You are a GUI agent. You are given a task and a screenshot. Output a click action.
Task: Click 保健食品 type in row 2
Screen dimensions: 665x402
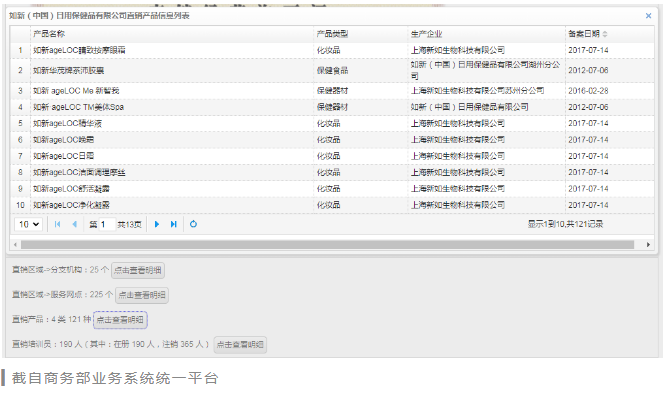tap(332, 70)
